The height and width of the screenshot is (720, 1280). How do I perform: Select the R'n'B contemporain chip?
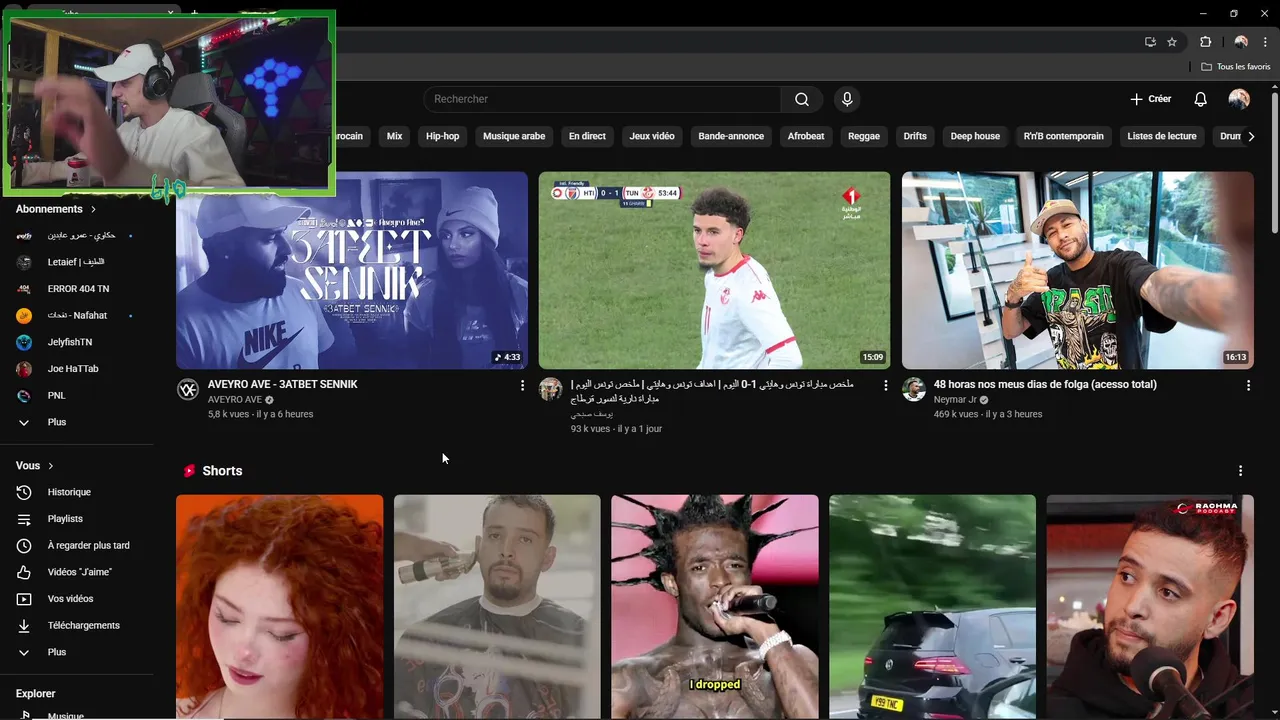(1064, 136)
